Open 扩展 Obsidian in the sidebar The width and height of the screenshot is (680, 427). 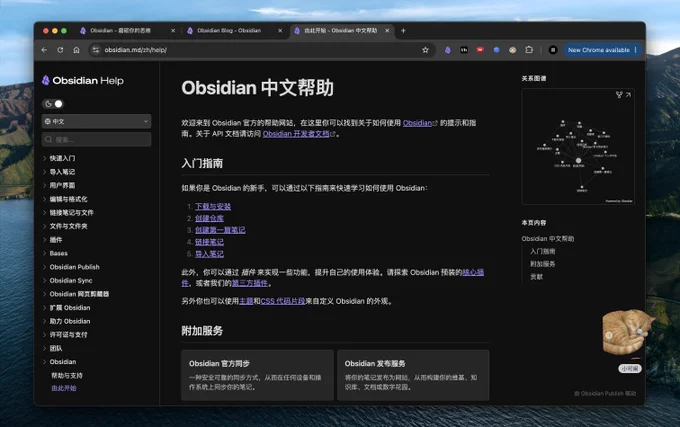tap(70, 308)
